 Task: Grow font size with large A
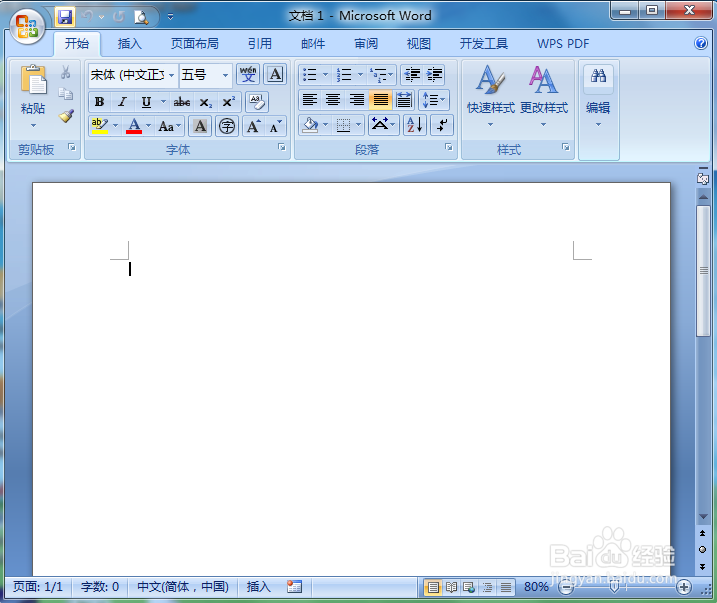(254, 126)
